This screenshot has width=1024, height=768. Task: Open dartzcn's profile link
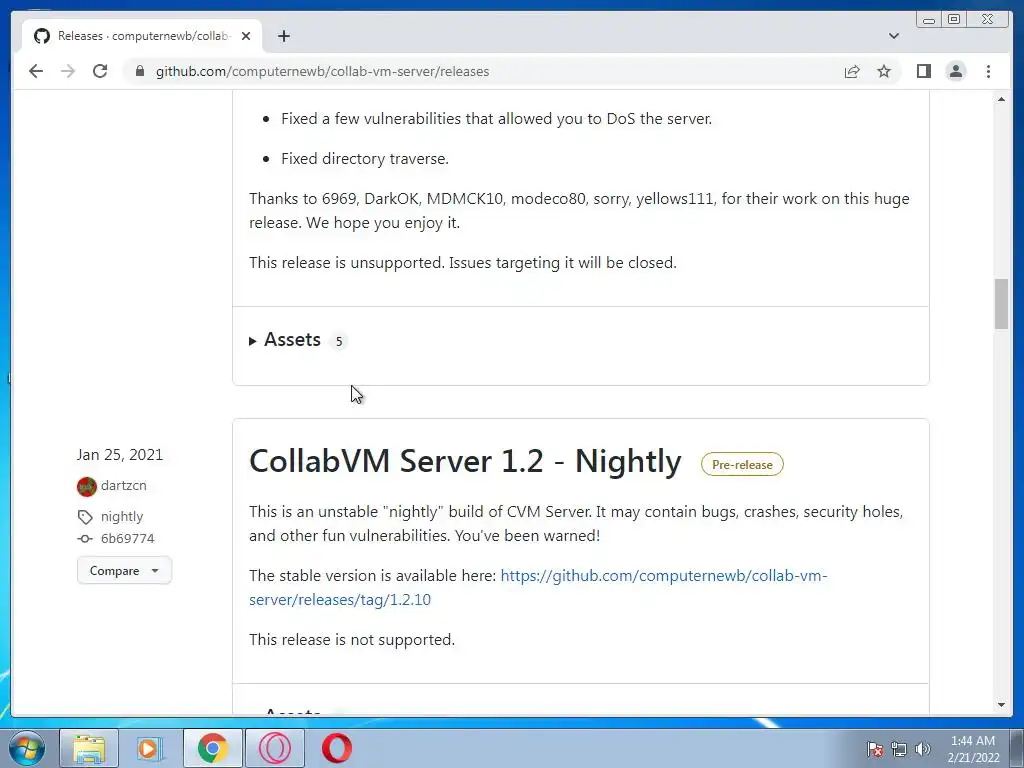click(123, 485)
